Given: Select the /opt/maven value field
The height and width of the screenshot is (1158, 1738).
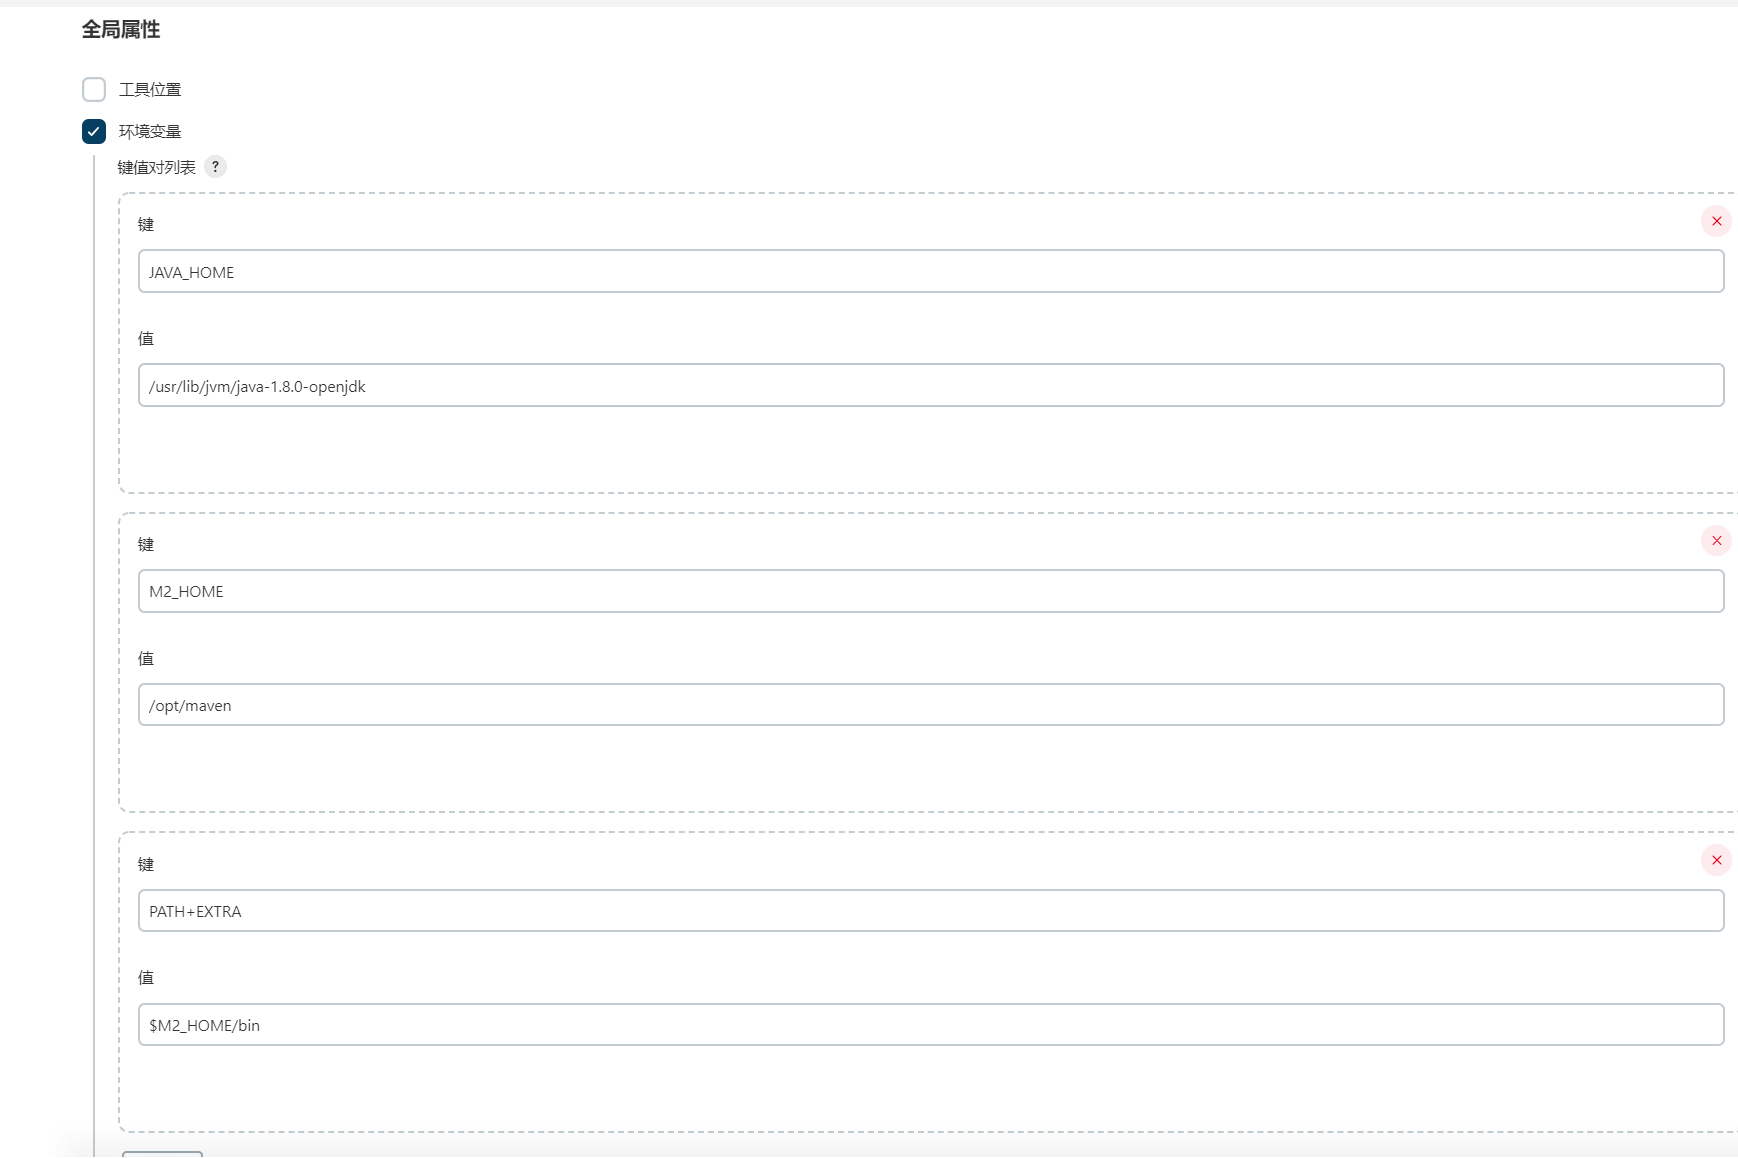Looking at the screenshot, I should click(x=930, y=705).
